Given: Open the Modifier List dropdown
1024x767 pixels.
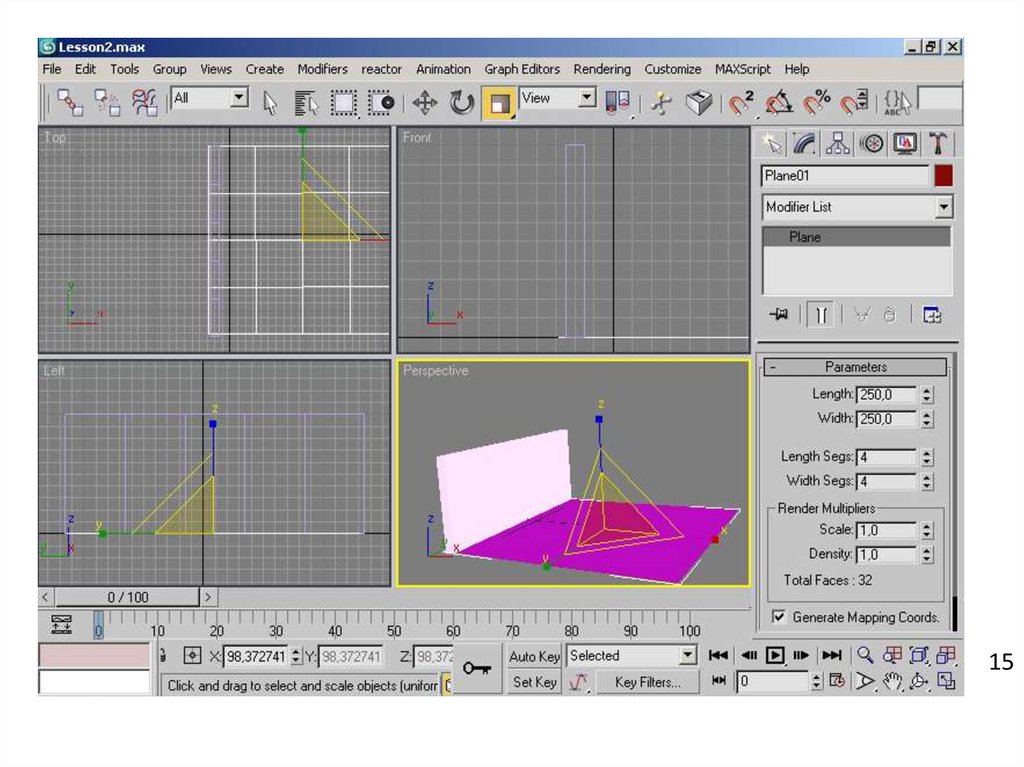Looking at the screenshot, I should click(x=943, y=207).
